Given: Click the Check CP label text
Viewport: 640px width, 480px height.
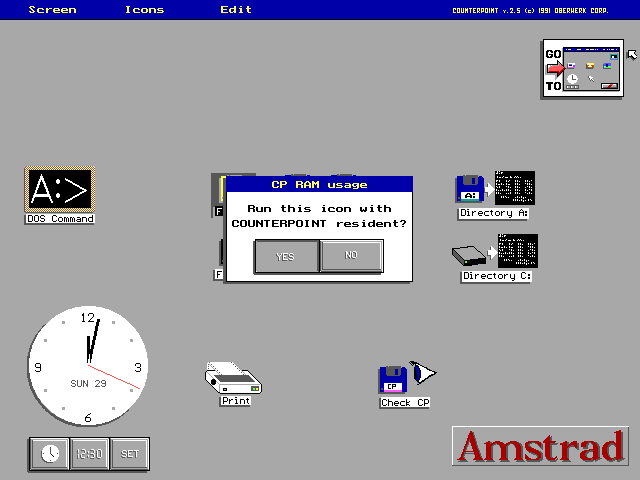Looking at the screenshot, I should pyautogui.click(x=405, y=403).
